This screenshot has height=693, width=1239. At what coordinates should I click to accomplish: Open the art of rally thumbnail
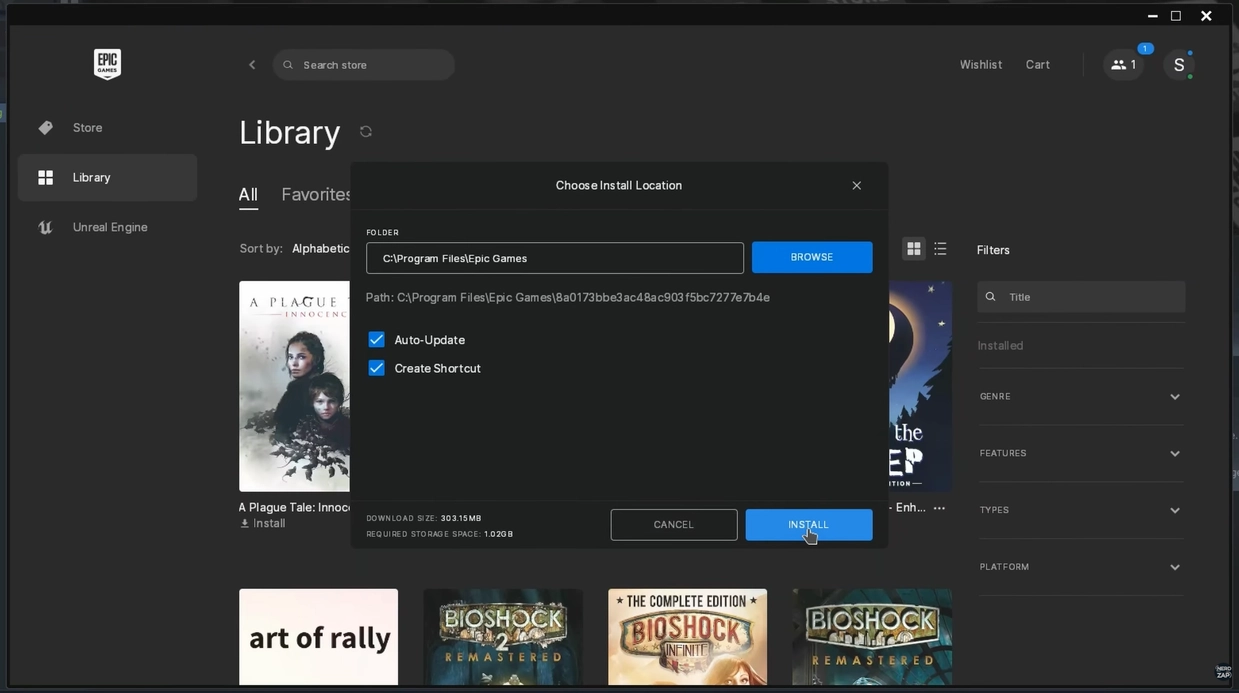click(318, 637)
